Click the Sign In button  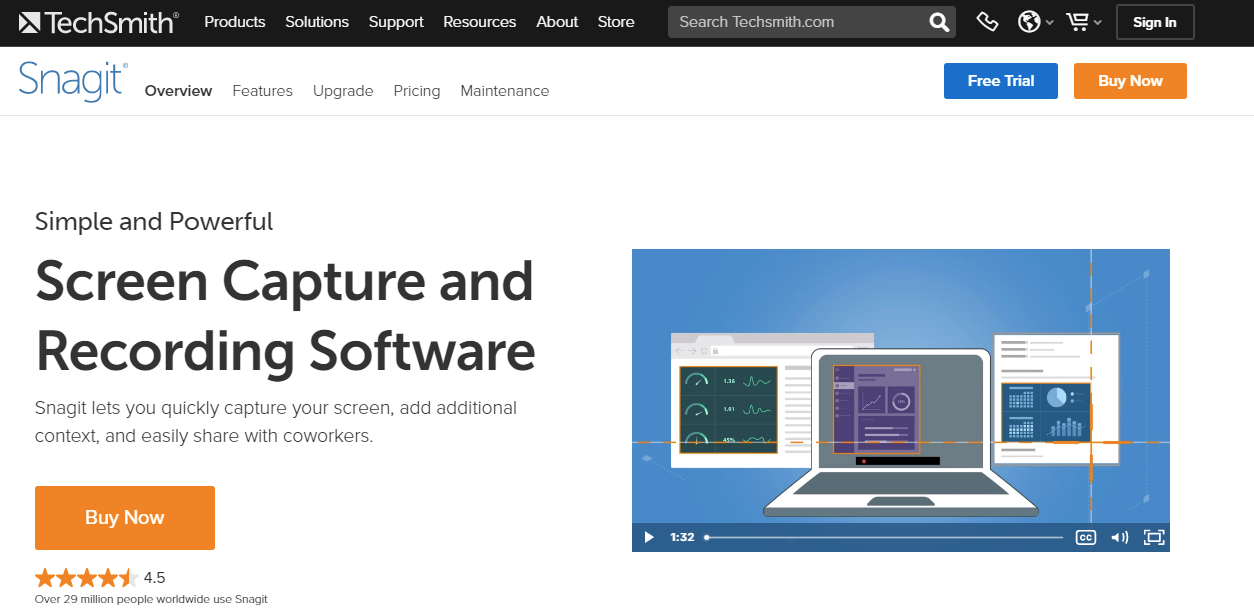point(1155,22)
